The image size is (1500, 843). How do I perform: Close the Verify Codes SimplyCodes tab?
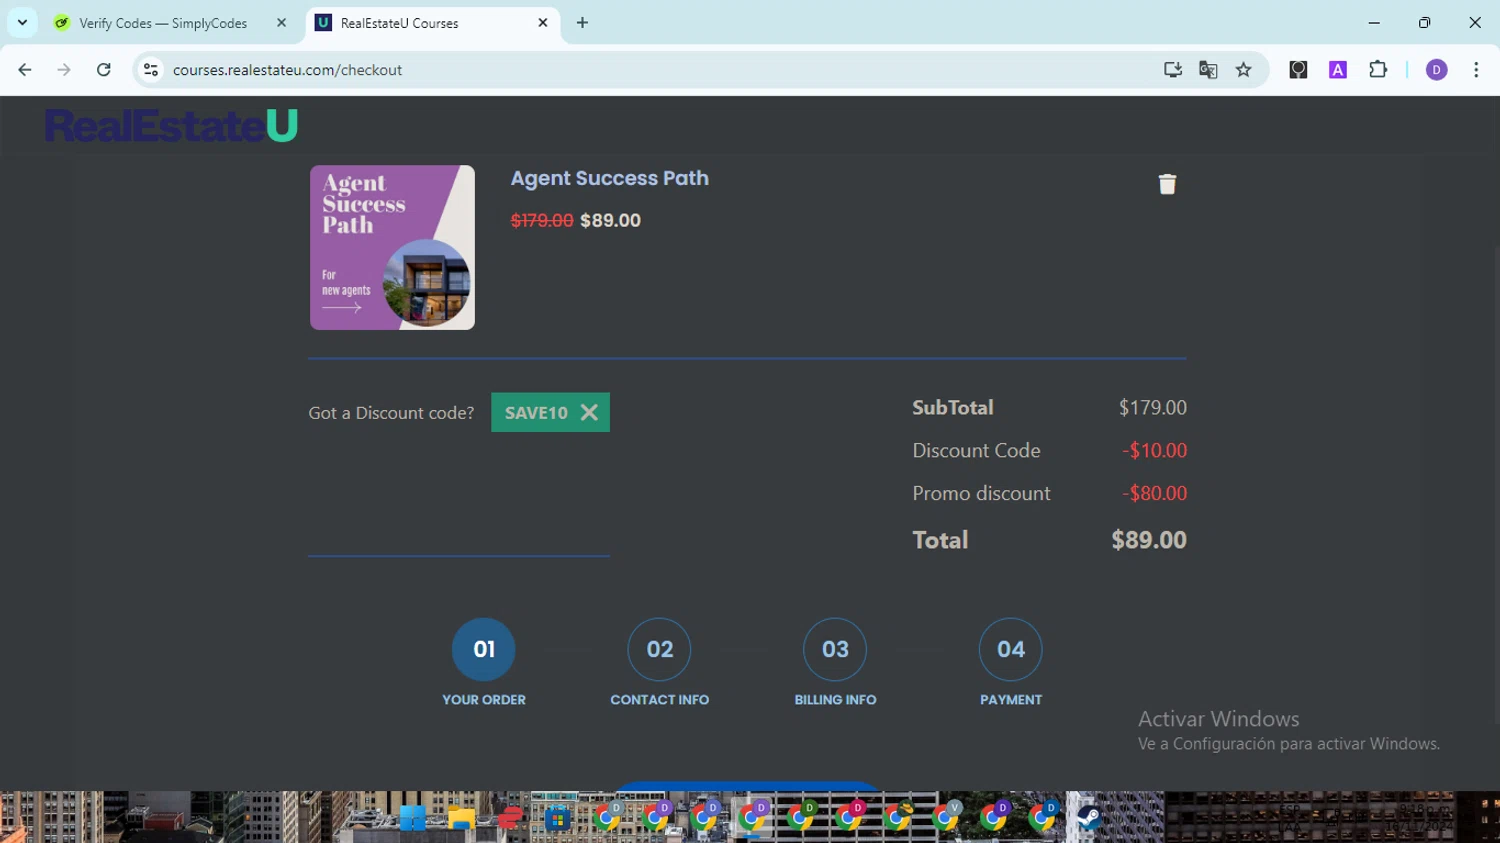281,22
